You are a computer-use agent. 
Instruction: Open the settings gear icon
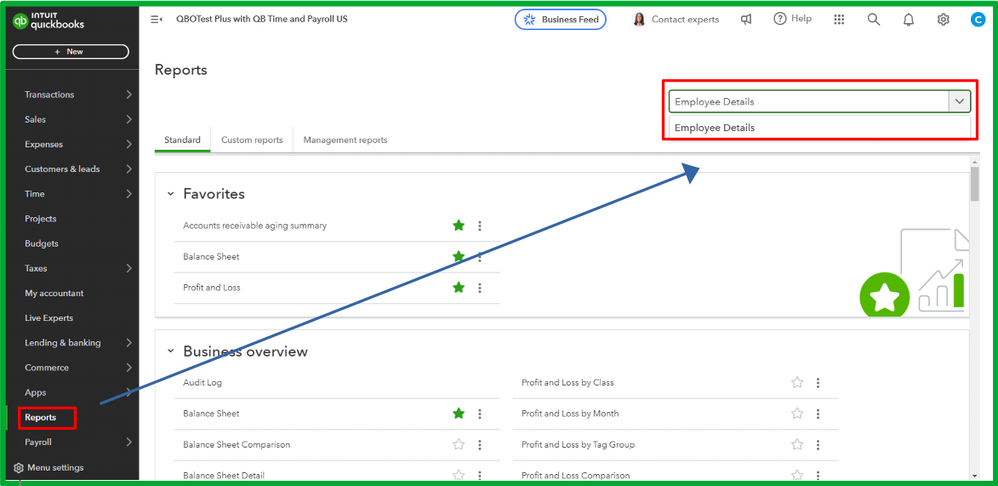point(943,20)
